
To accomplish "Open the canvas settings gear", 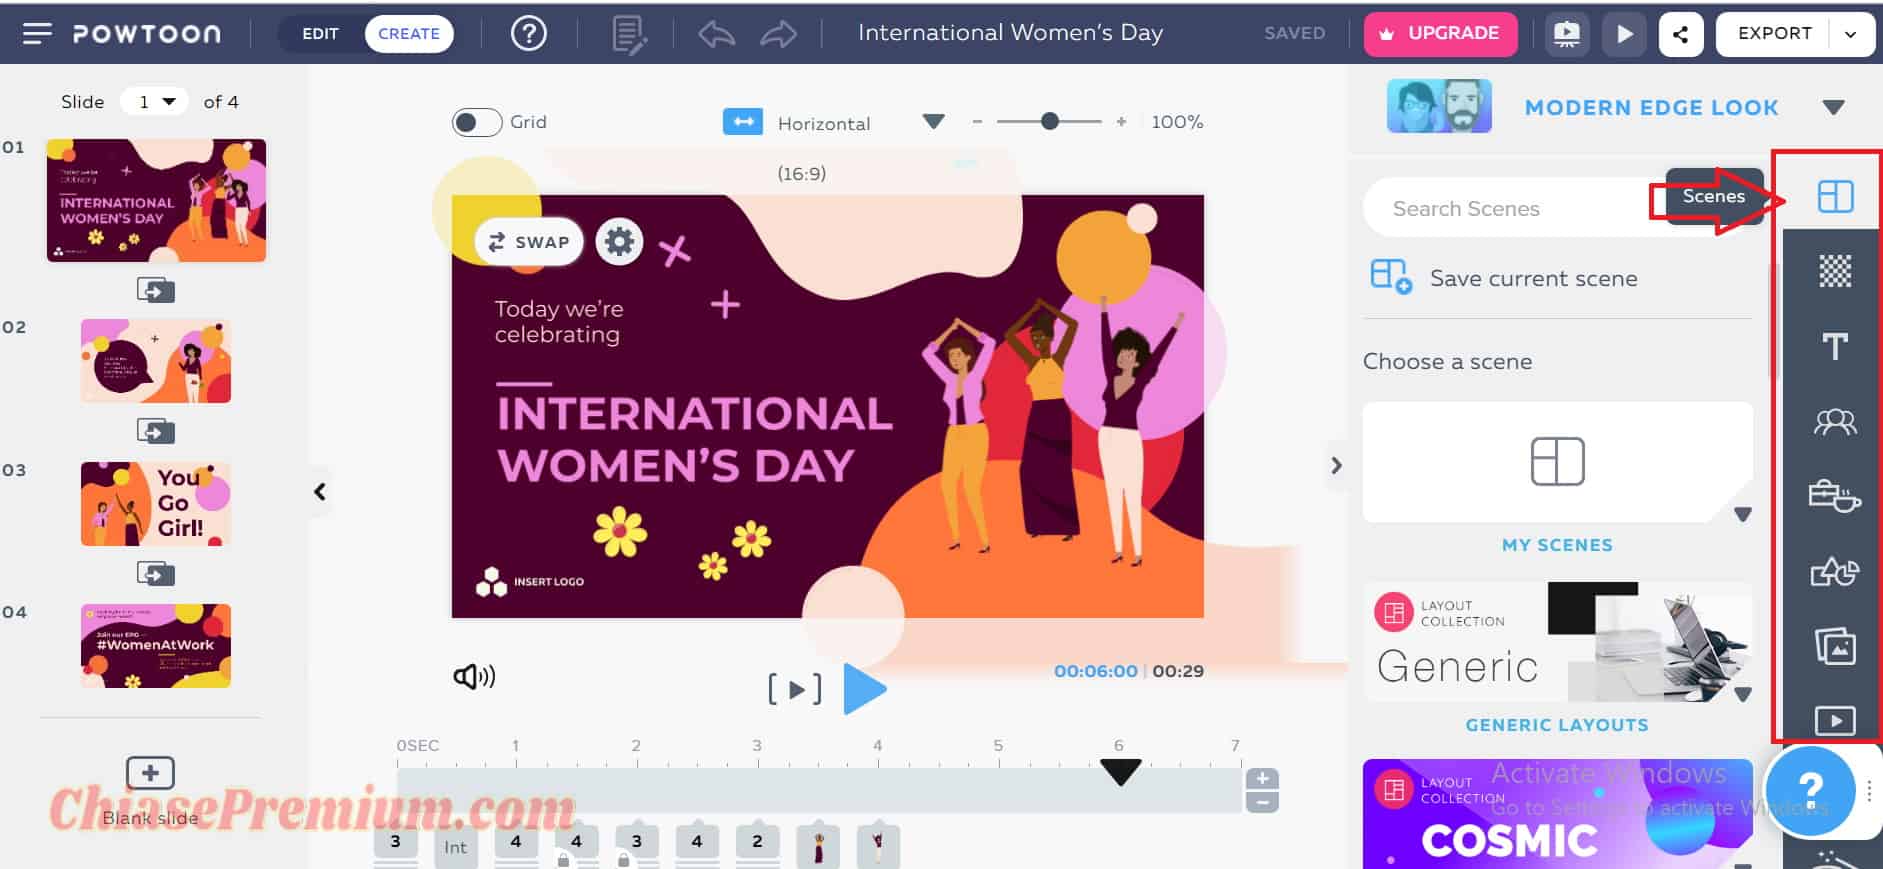I will tap(619, 242).
